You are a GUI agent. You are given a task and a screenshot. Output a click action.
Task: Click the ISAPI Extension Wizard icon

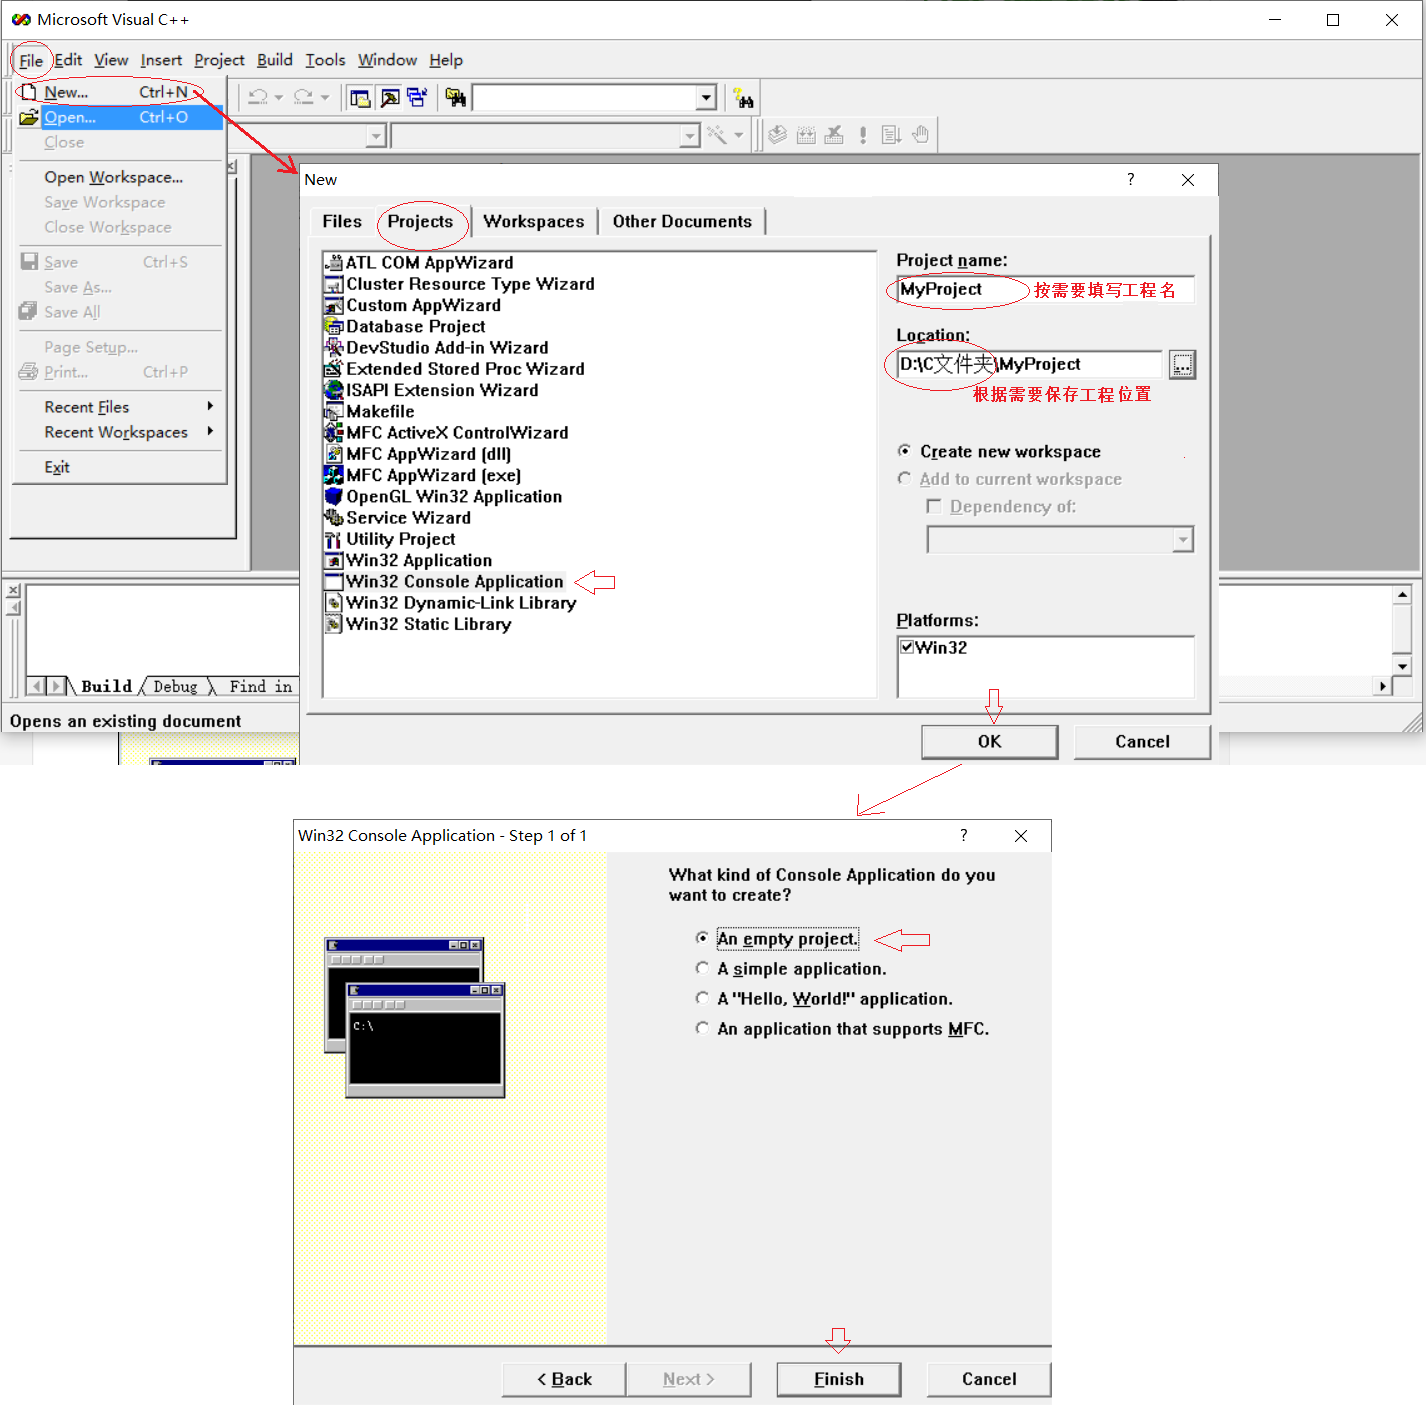tap(334, 390)
